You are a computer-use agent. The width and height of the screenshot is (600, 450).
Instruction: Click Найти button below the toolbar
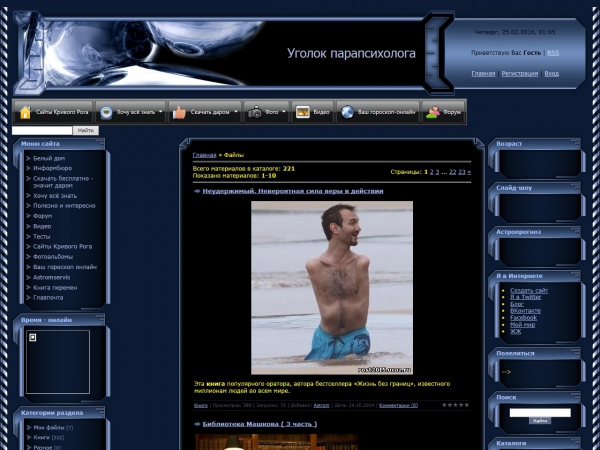[86, 130]
